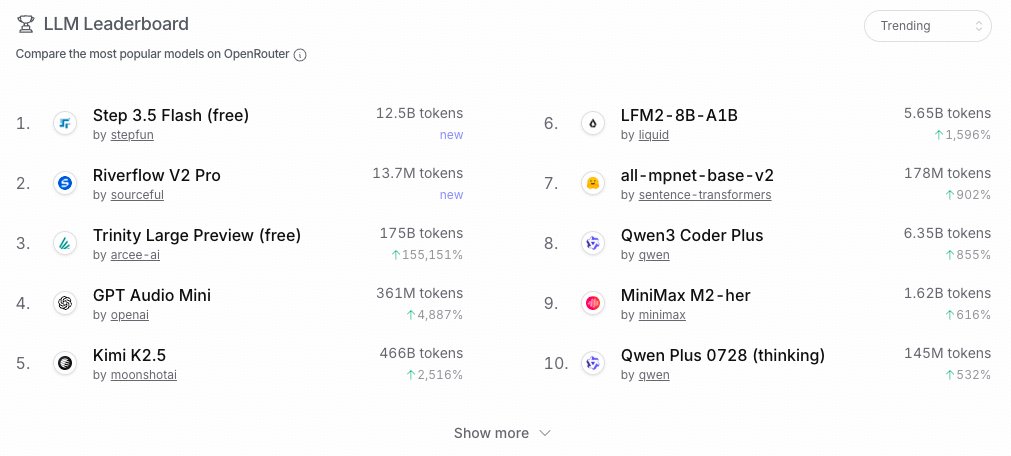The width and height of the screenshot is (1011, 456).
Task: Open GPT Audio Mini model page
Action: (x=152, y=295)
